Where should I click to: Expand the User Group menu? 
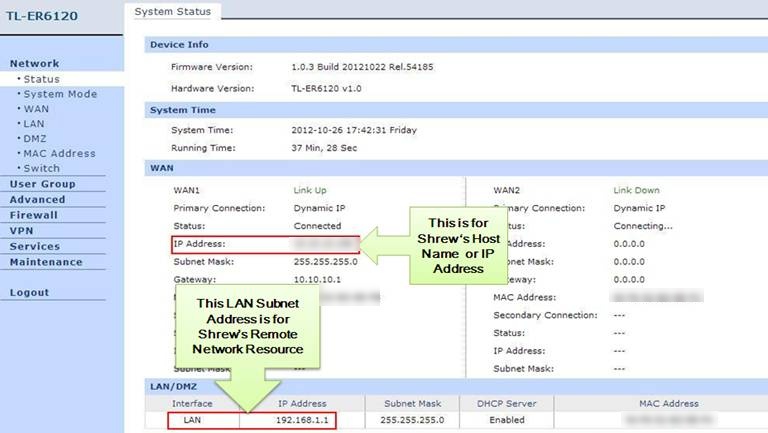[x=43, y=184]
